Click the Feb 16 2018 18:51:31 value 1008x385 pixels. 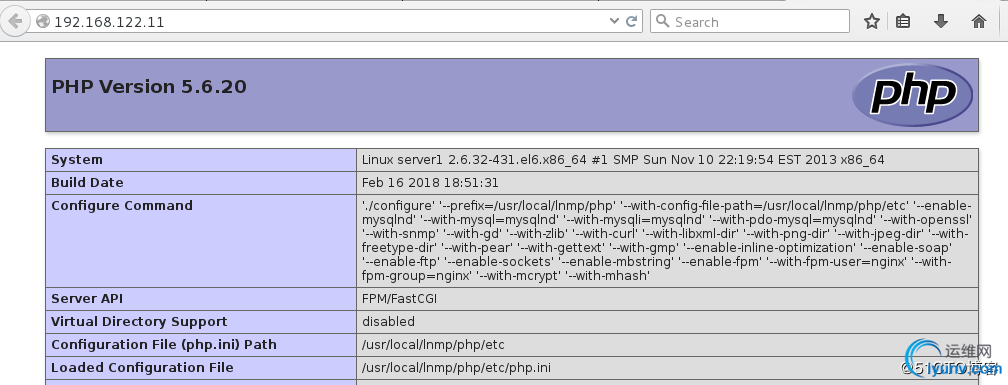(430, 183)
